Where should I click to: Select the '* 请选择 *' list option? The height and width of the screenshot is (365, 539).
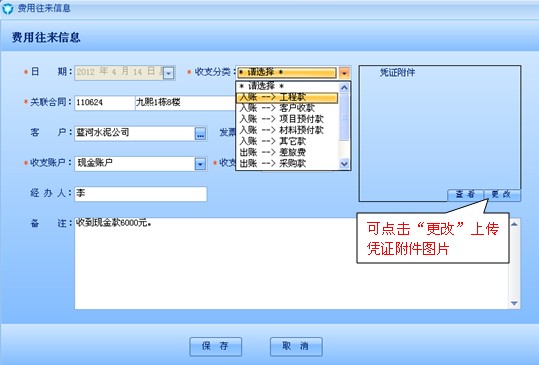pyautogui.click(x=287, y=86)
